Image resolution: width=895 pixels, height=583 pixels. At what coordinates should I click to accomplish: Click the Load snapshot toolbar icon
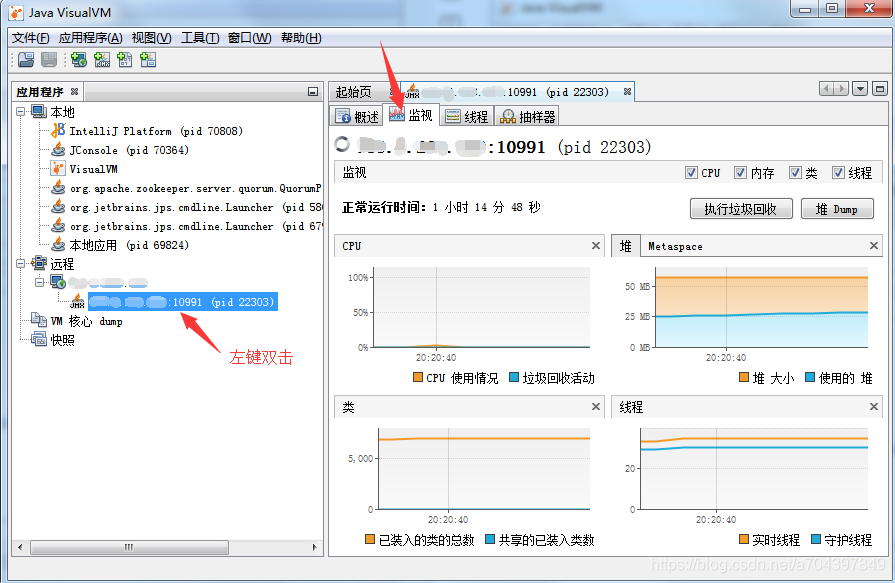pos(26,59)
